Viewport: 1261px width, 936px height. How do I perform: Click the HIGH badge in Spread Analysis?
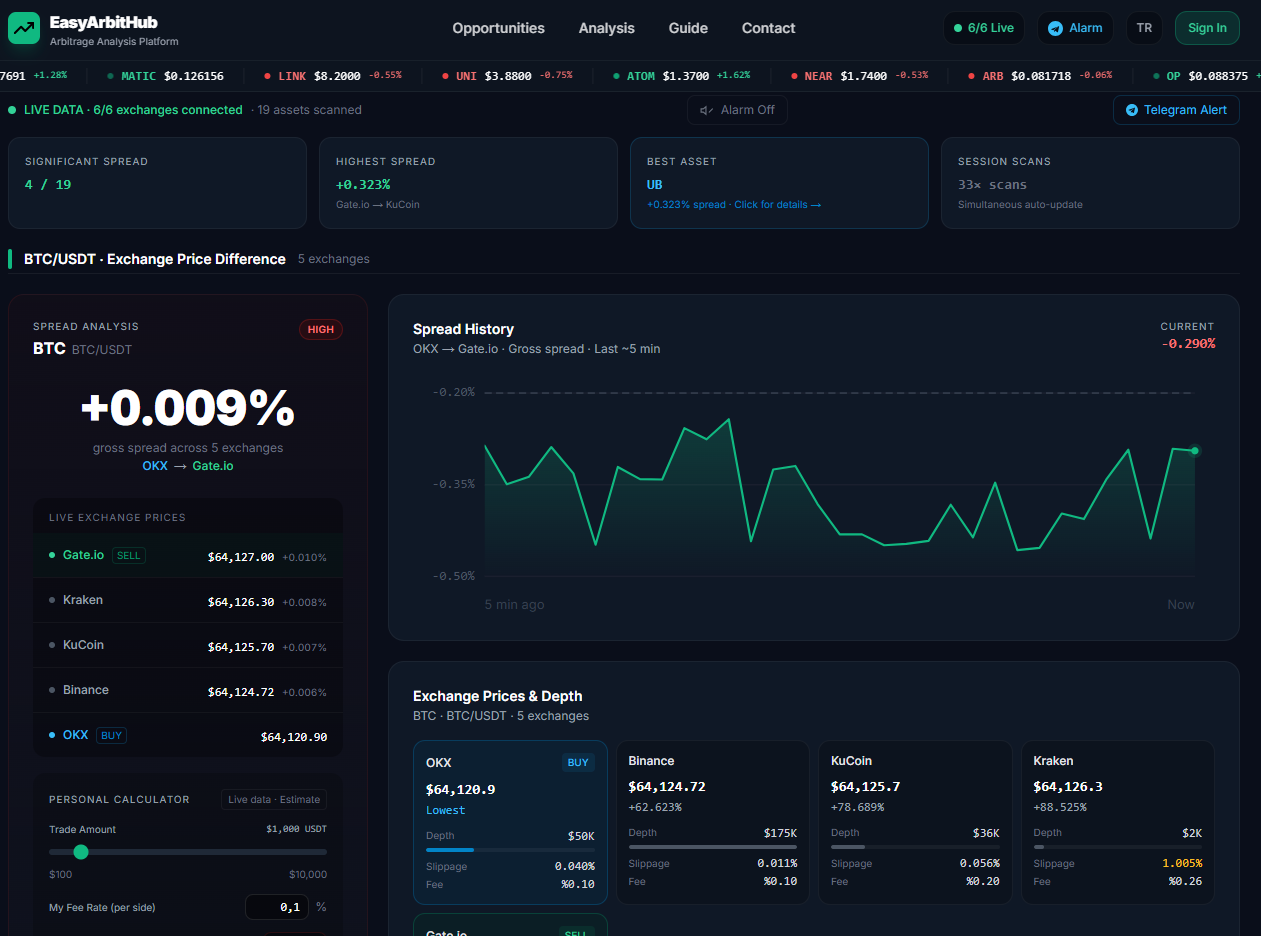click(321, 329)
